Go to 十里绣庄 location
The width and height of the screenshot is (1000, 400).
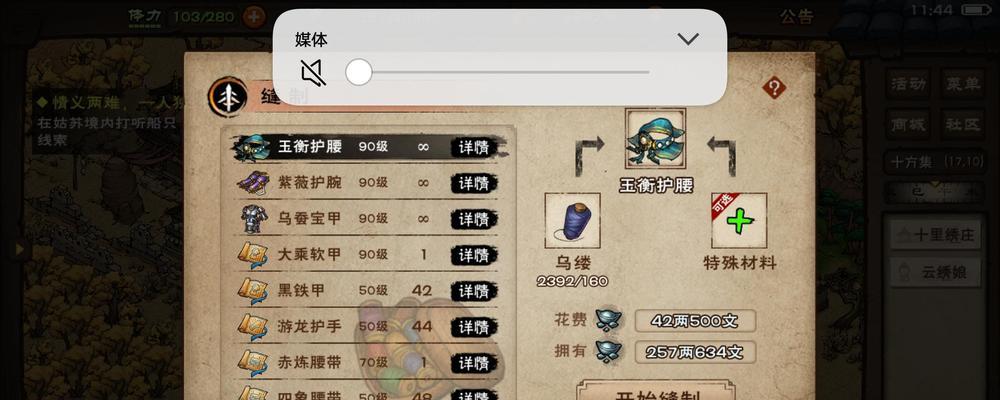(x=936, y=235)
